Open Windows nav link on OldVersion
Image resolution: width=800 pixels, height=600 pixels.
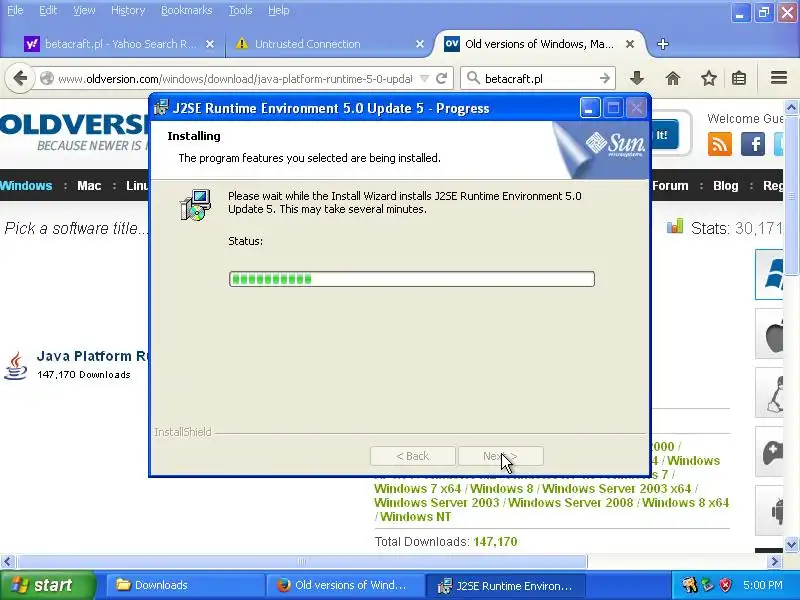click(26, 185)
